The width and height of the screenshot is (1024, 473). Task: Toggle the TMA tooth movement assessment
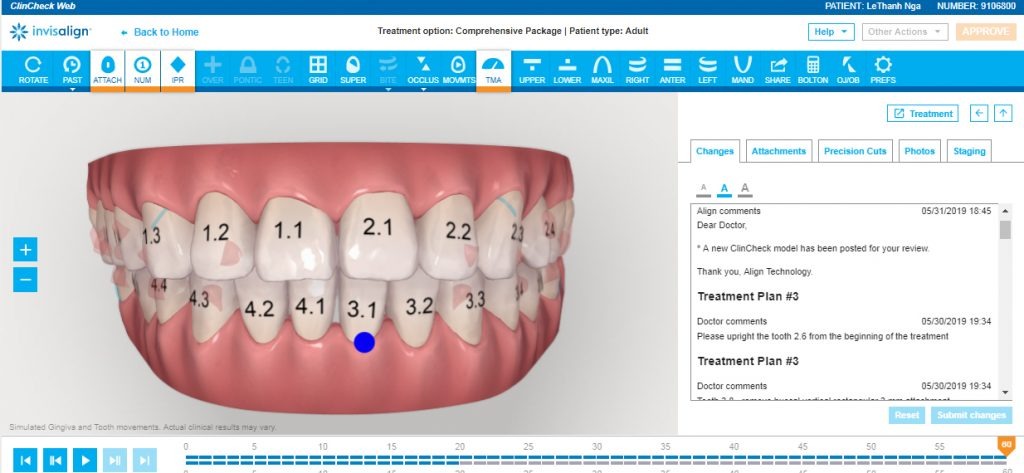[494, 70]
